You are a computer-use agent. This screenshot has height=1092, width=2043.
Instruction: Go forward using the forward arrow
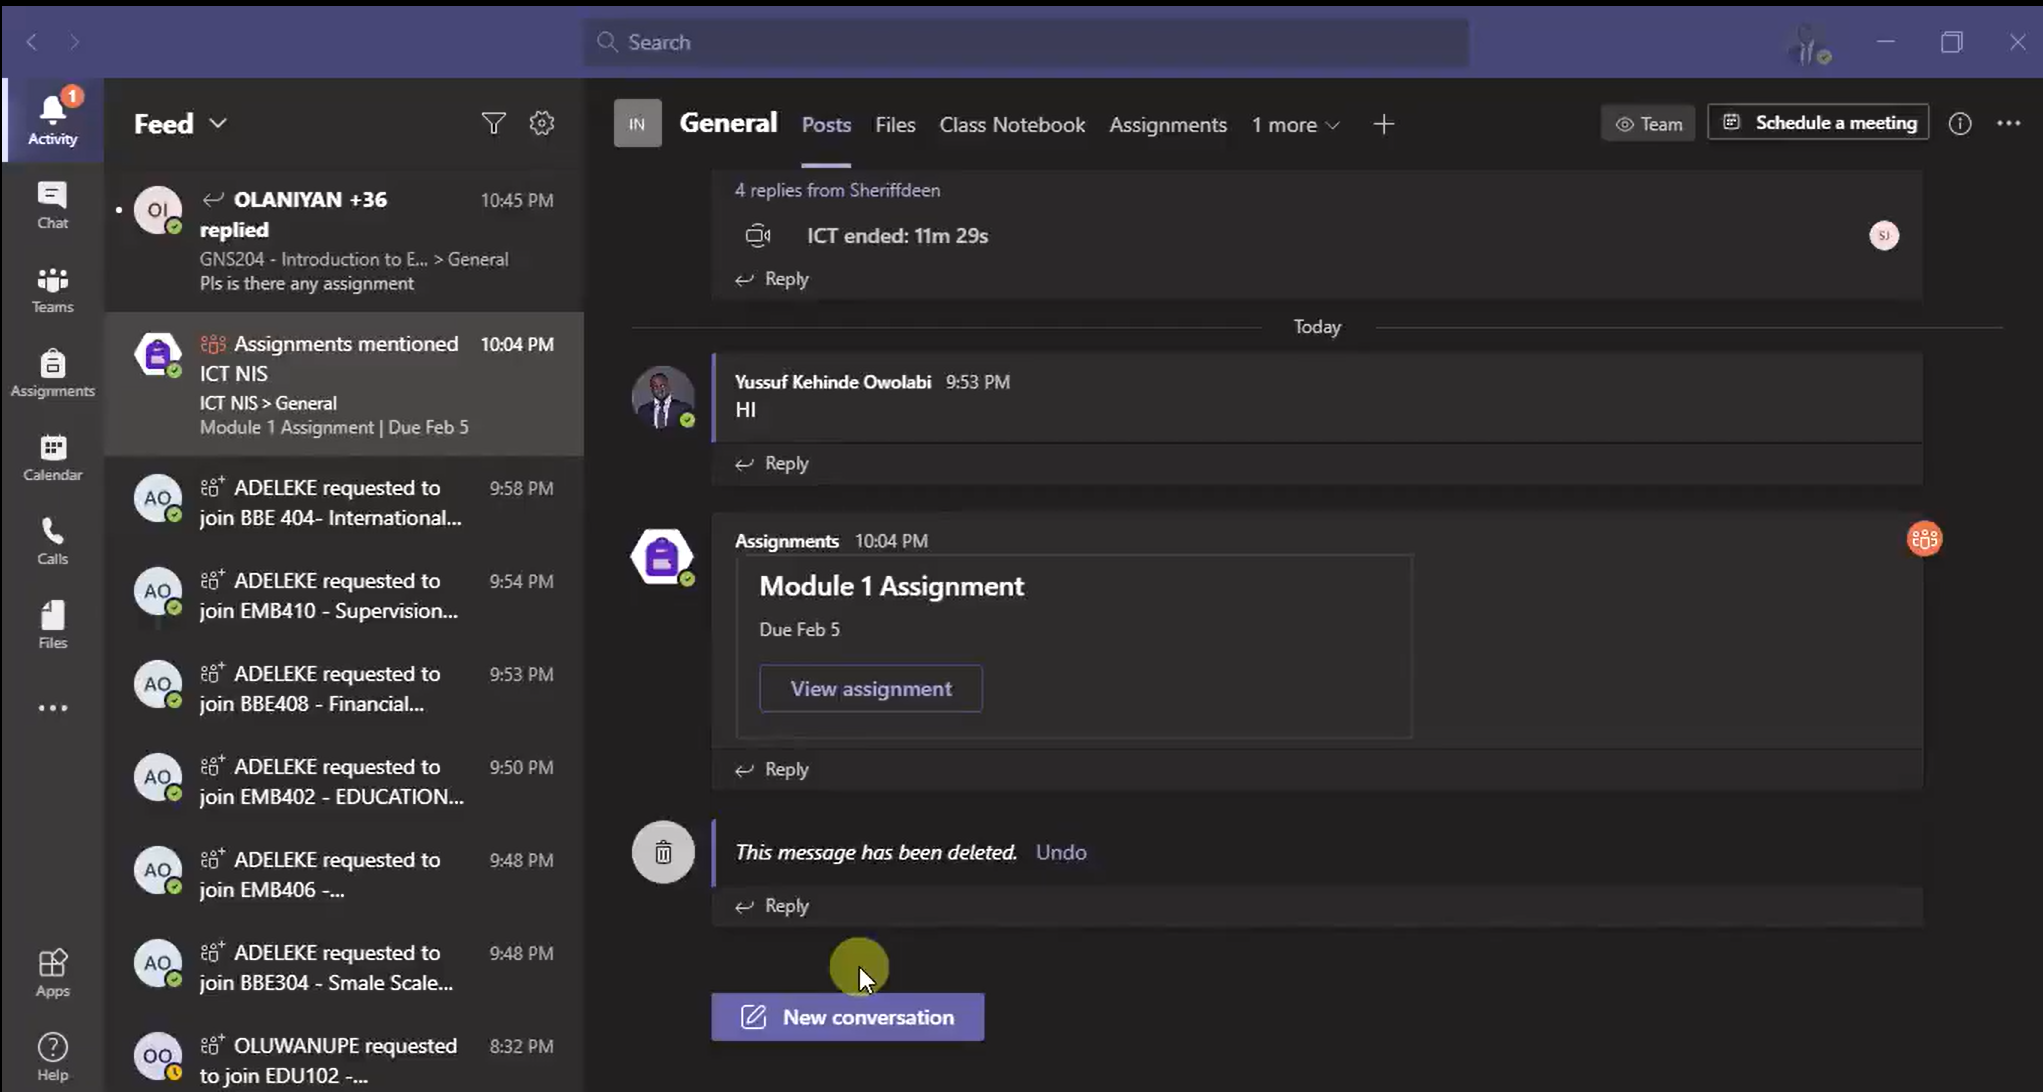click(x=74, y=42)
